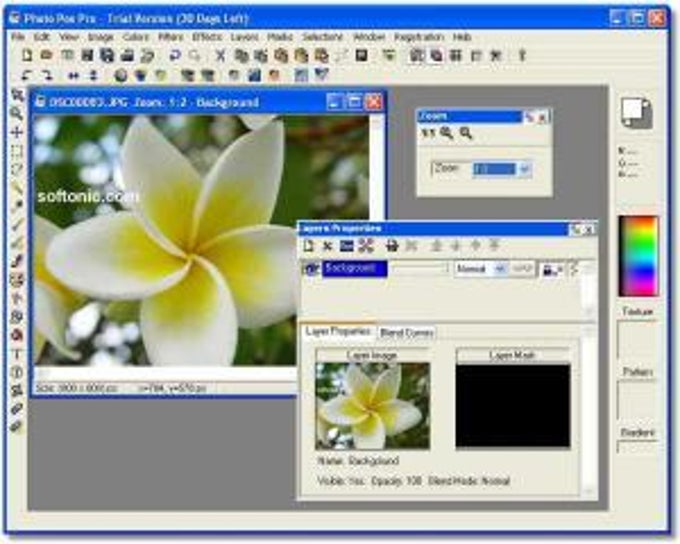Close the Layers Properties panel

coord(589,229)
